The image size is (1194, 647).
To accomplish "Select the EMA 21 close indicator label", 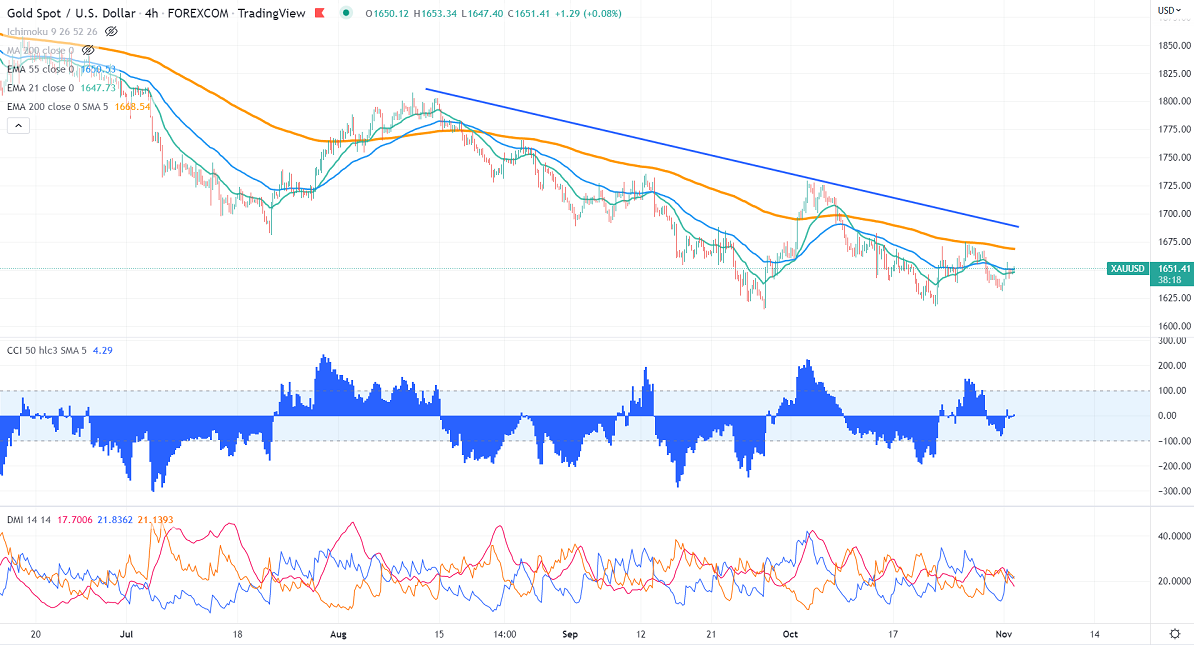I will click(40, 88).
